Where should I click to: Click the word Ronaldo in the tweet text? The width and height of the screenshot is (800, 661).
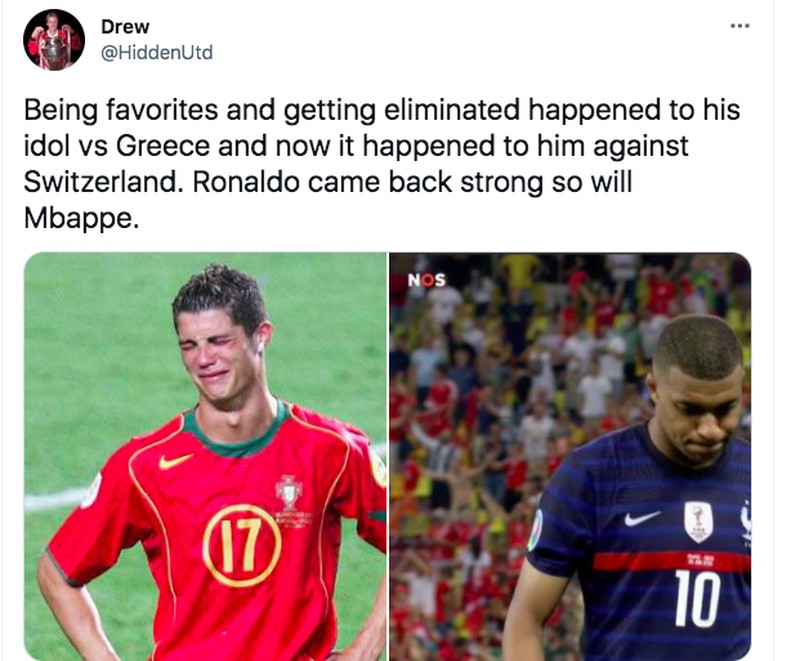(245, 182)
